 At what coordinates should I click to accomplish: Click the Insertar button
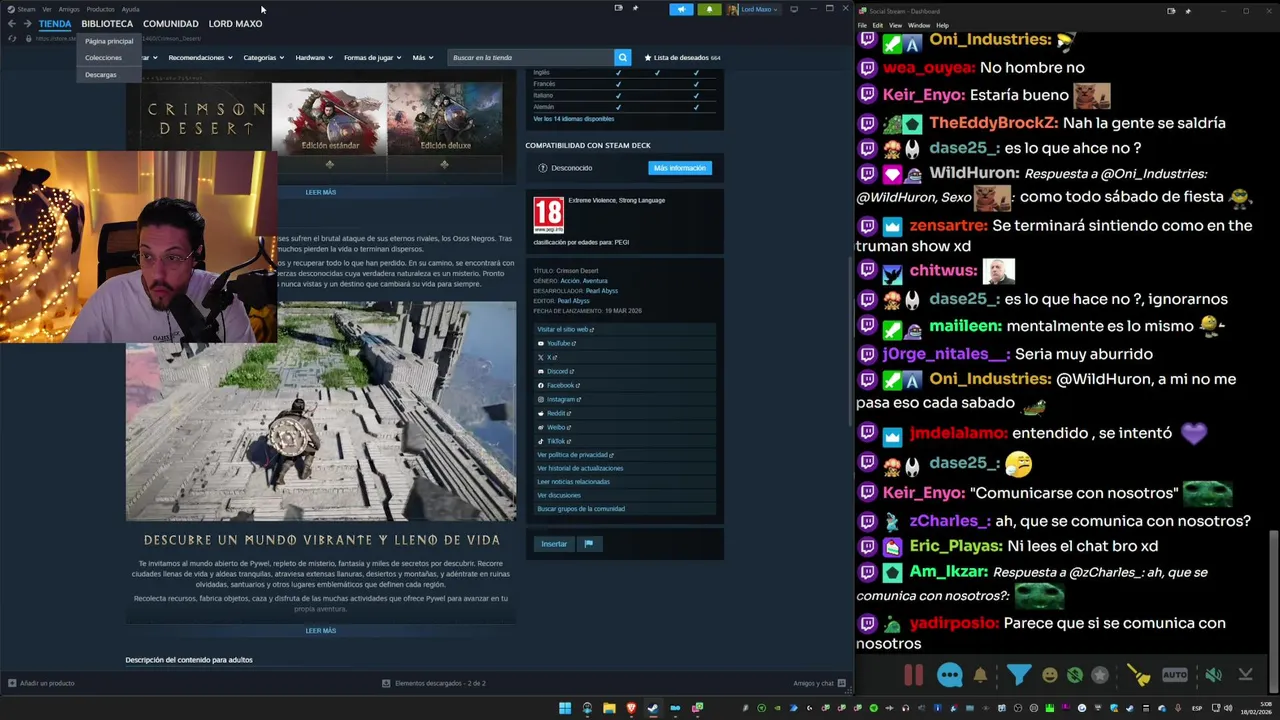pyautogui.click(x=554, y=544)
